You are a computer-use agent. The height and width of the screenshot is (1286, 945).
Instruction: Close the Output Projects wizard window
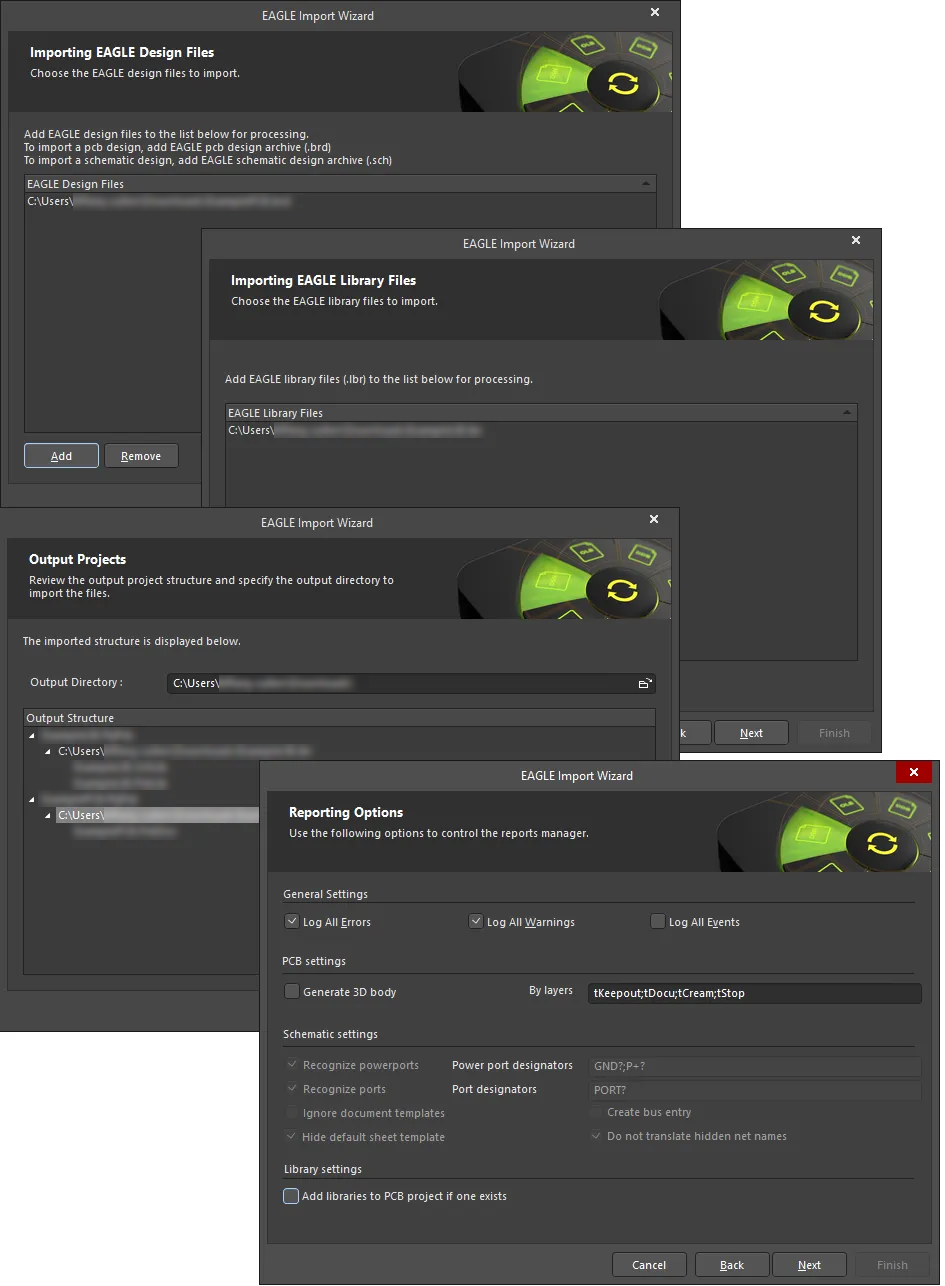pyautogui.click(x=654, y=520)
